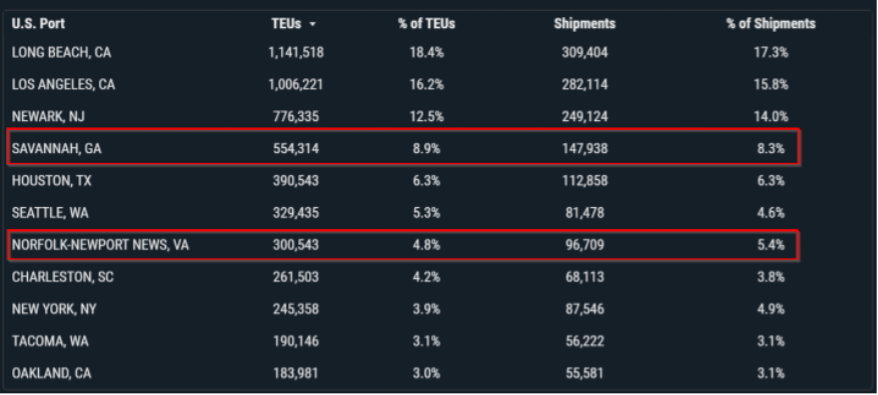The width and height of the screenshot is (878, 395).
Task: Click the Shipments column header
Action: pyautogui.click(x=585, y=24)
